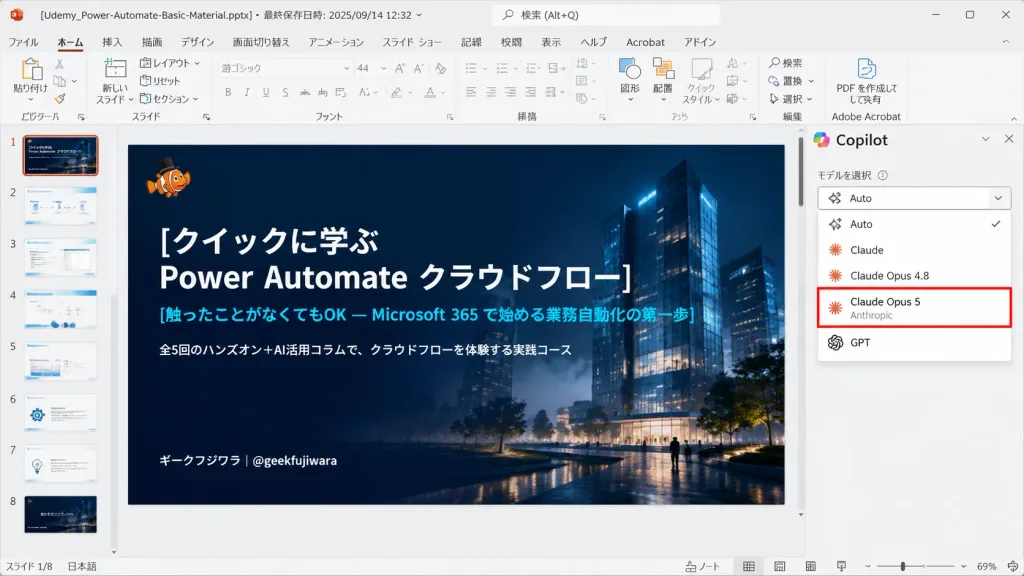Click the Align Left paragraph icon

coord(471,92)
